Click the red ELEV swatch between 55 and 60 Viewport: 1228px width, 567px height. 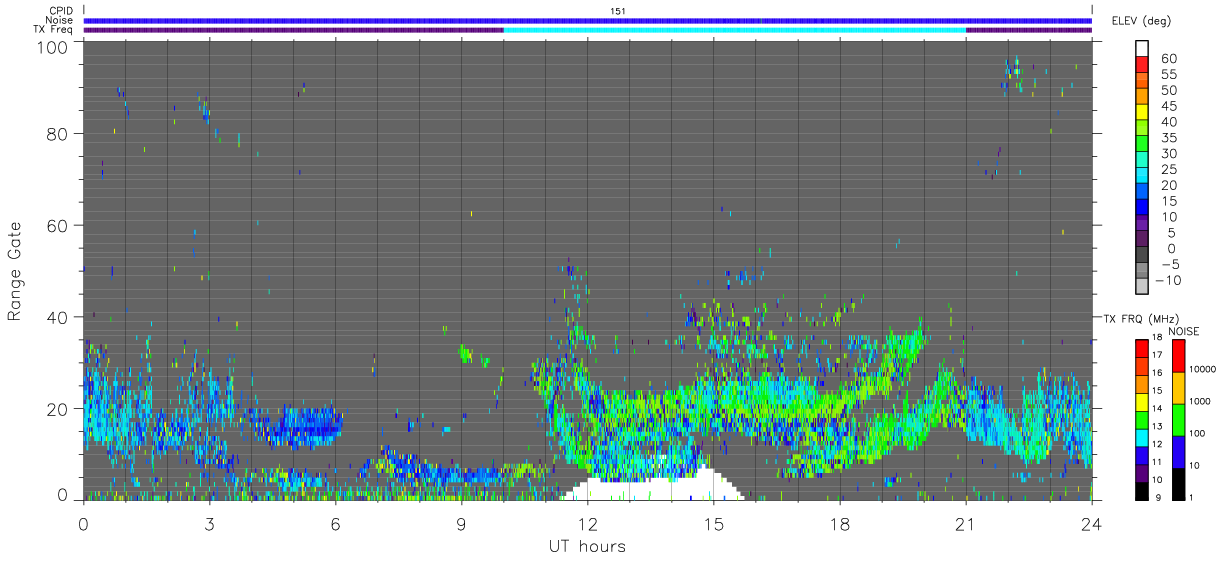(x=1142, y=66)
